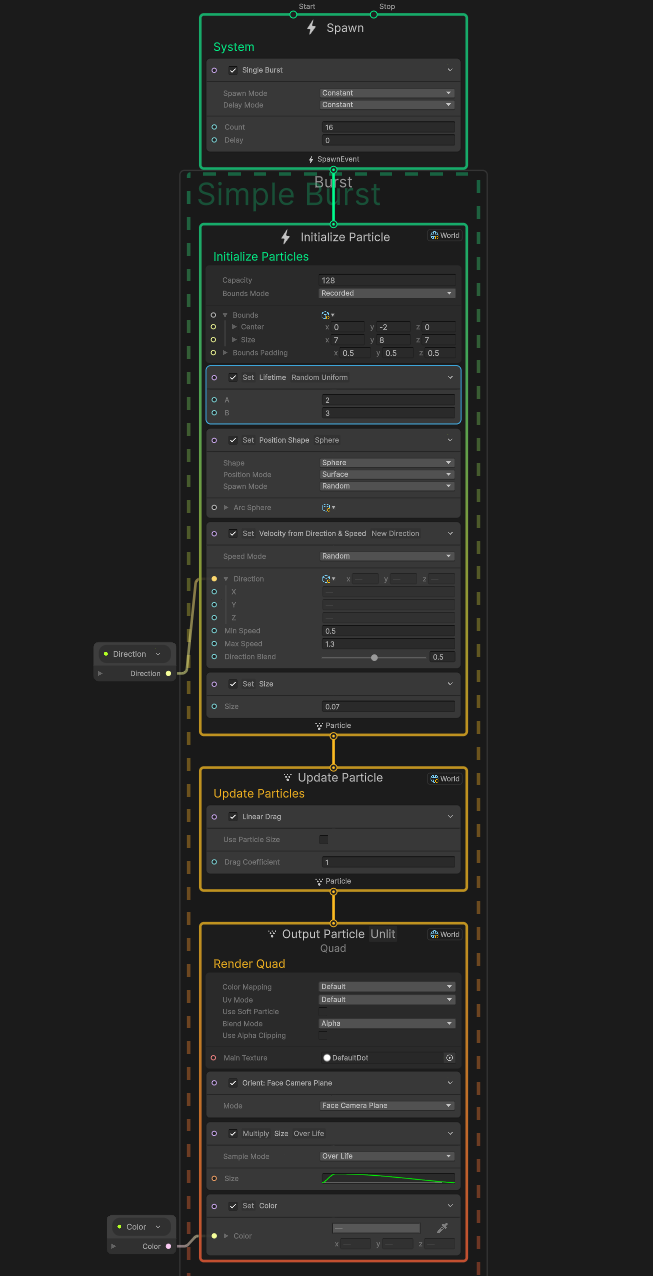
Task: Disable Set Velocity from Direction & Speed block
Action: point(233,534)
